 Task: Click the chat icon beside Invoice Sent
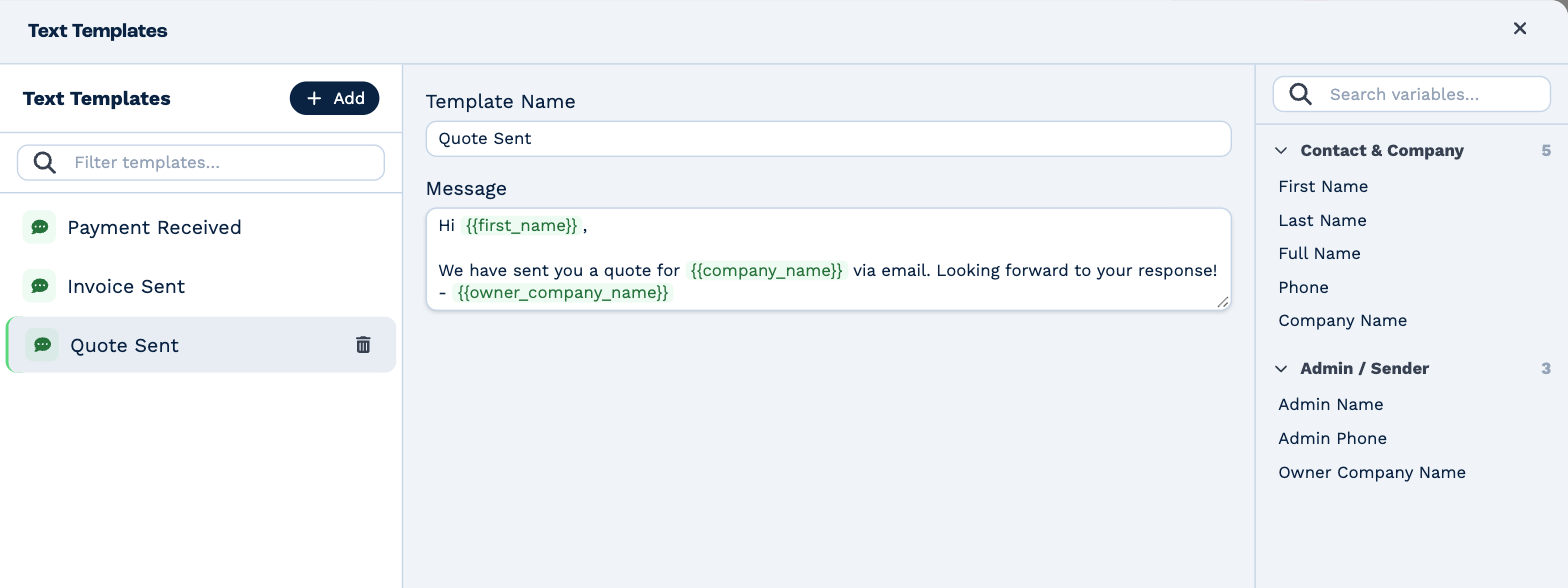coord(40,286)
